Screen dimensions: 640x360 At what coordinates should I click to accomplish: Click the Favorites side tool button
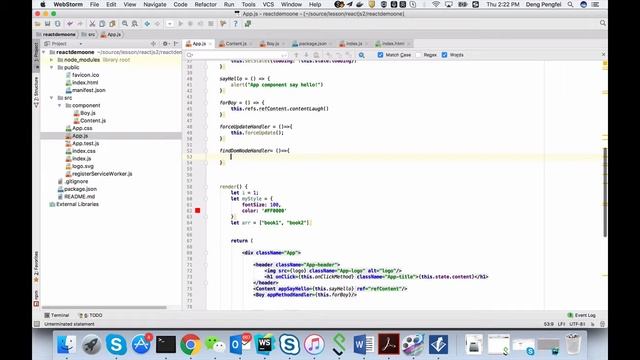(36, 267)
